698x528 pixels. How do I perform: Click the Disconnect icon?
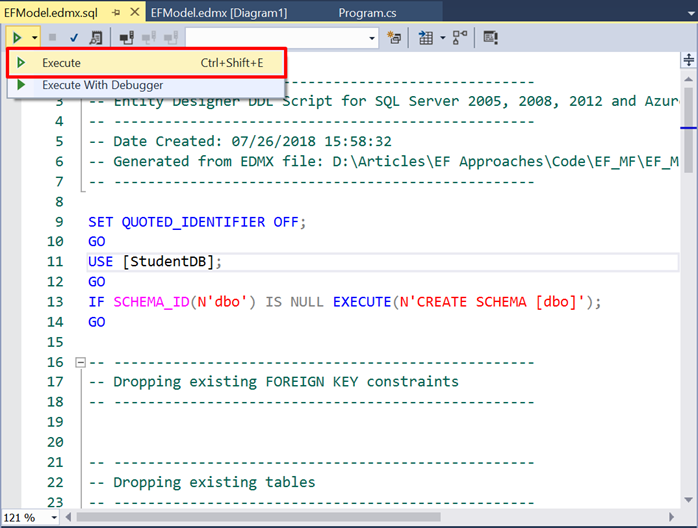coord(149,38)
